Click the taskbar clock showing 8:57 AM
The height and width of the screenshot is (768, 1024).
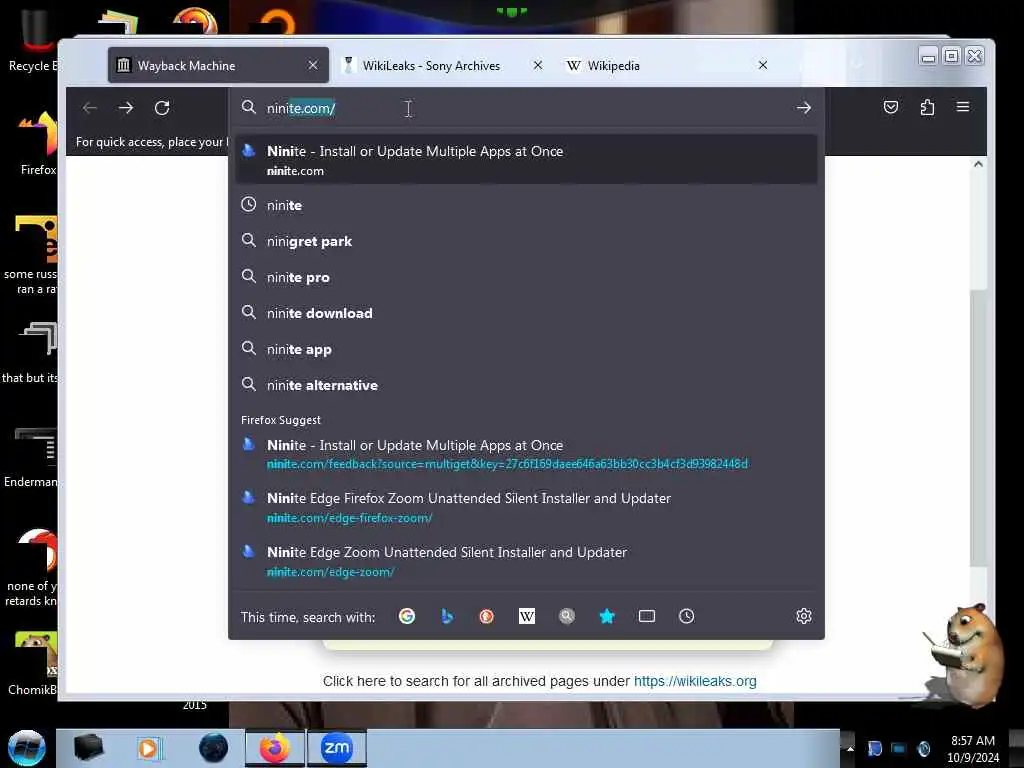click(x=973, y=749)
